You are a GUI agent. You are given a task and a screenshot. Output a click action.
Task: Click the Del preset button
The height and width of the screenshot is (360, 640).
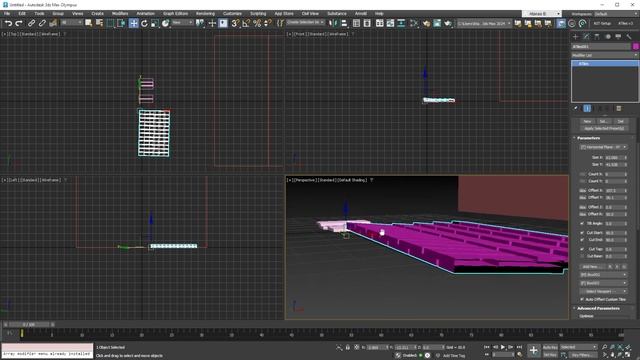click(620, 122)
